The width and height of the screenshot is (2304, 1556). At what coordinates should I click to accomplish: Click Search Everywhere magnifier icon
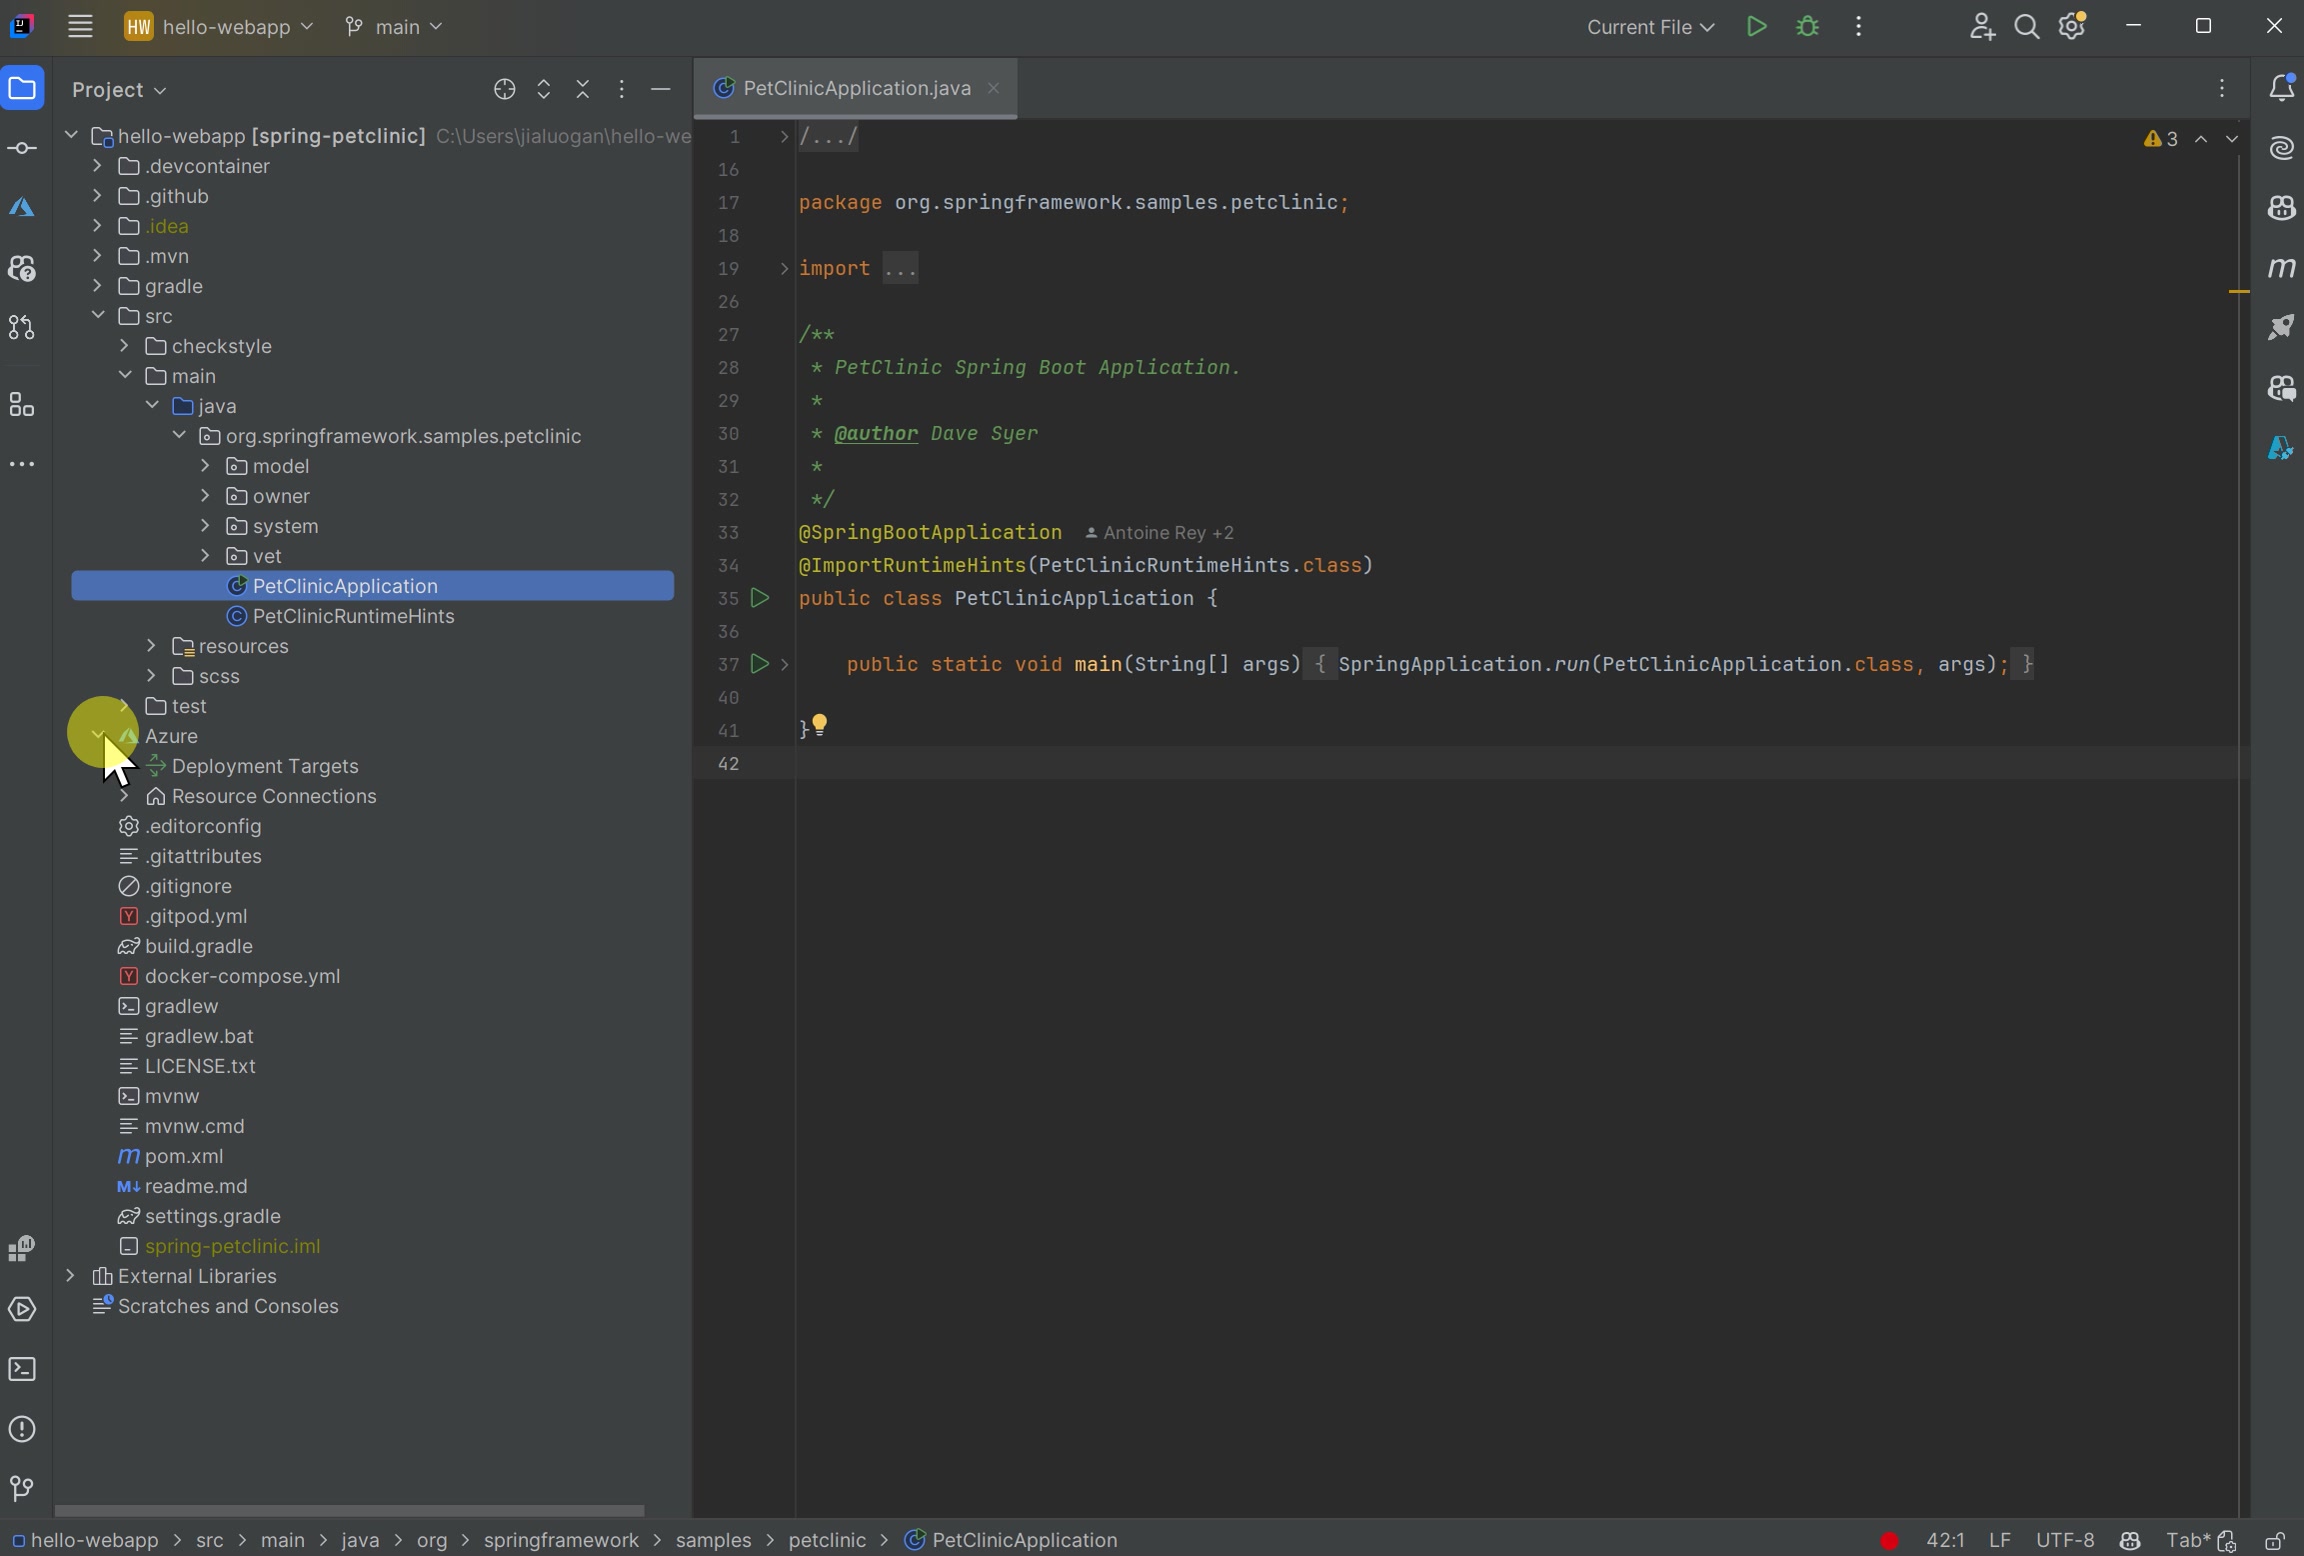pos(2026,27)
